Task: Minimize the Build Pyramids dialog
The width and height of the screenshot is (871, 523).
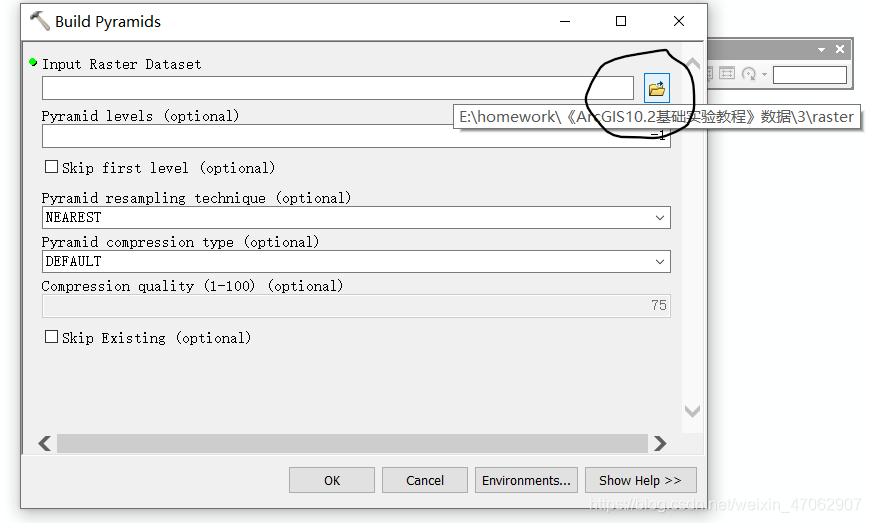Action: 565,21
